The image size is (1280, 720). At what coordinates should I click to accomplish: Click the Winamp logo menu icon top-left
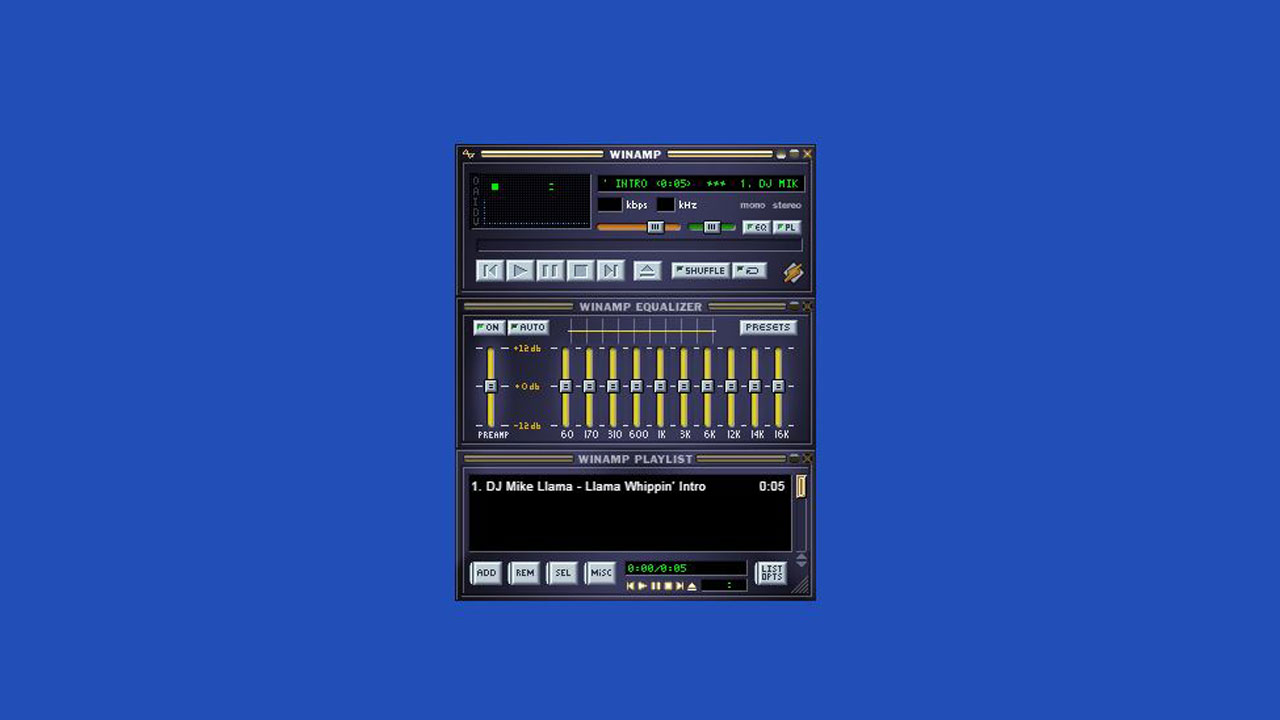click(x=470, y=153)
